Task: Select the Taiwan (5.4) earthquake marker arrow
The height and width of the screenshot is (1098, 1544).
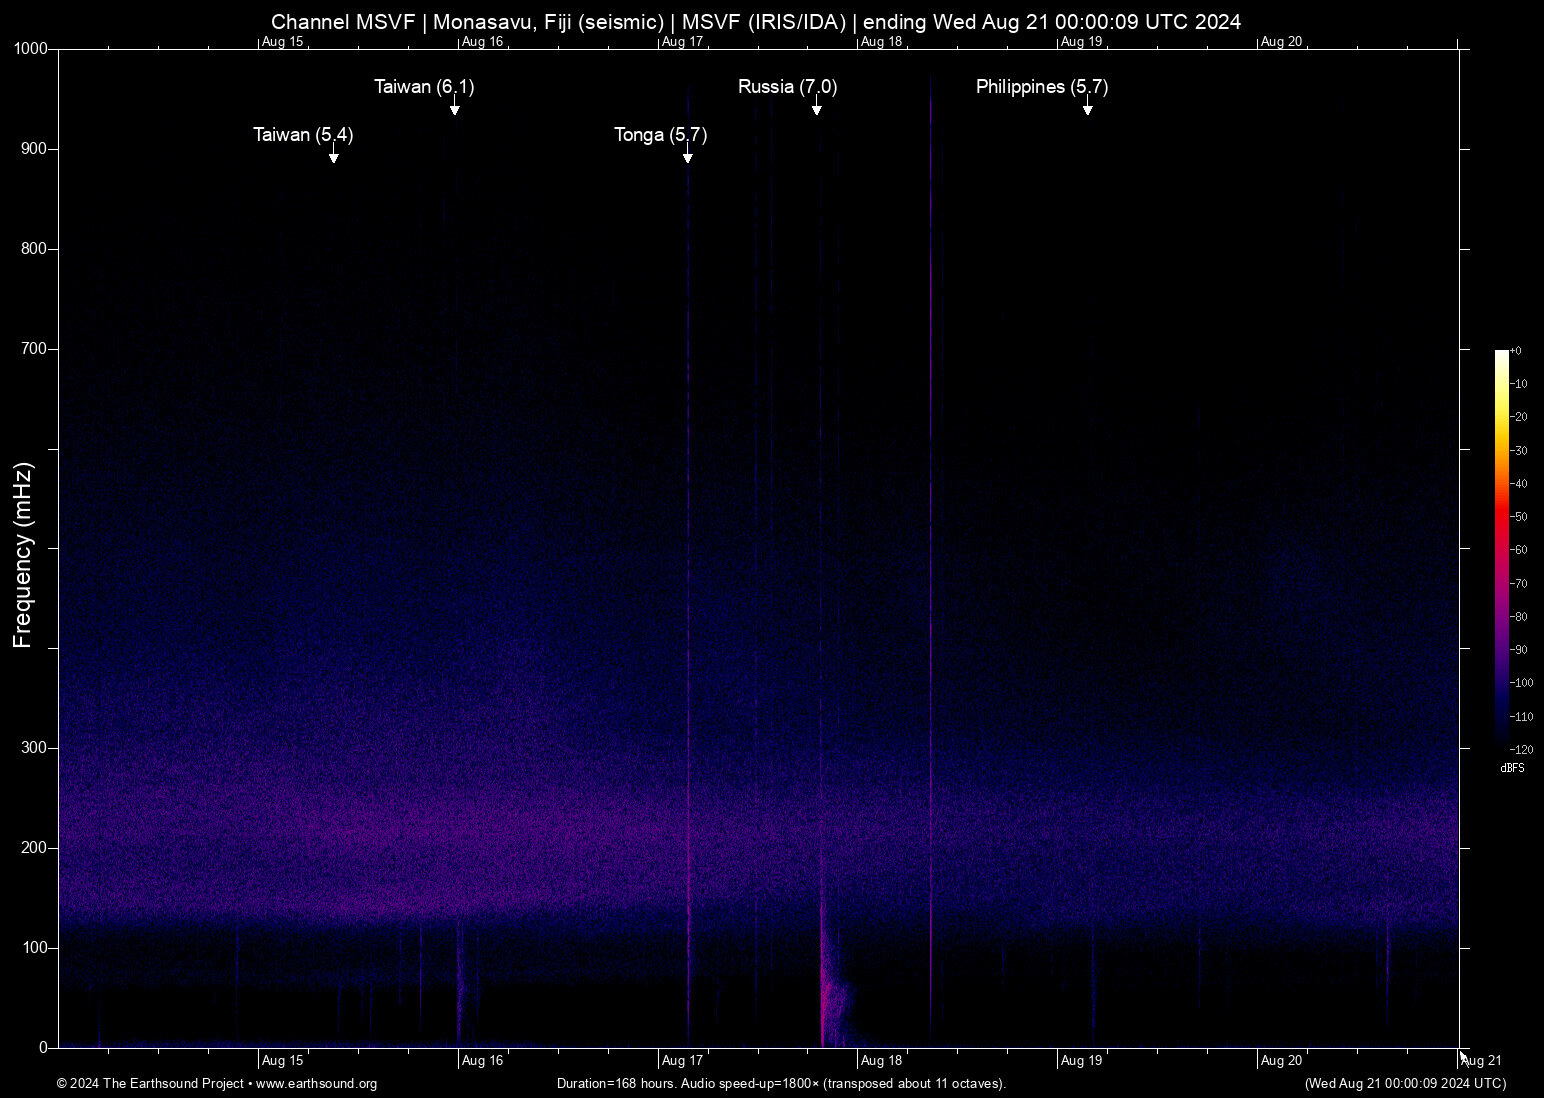Action: [x=334, y=157]
